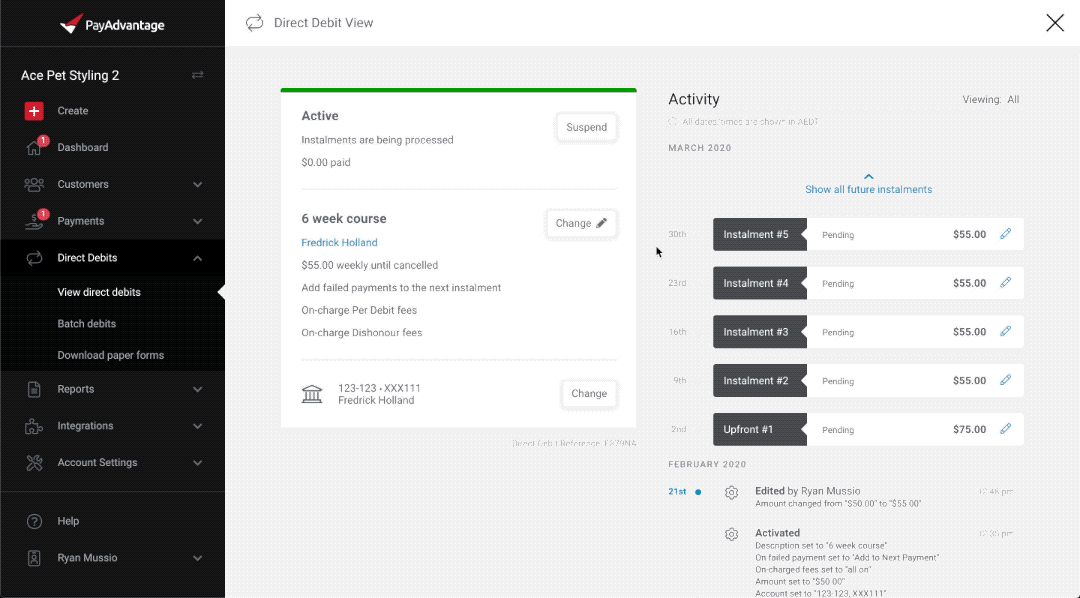This screenshot has height=598, width=1080.
Task: Expand the Customers menu chevron
Action: [x=198, y=185]
